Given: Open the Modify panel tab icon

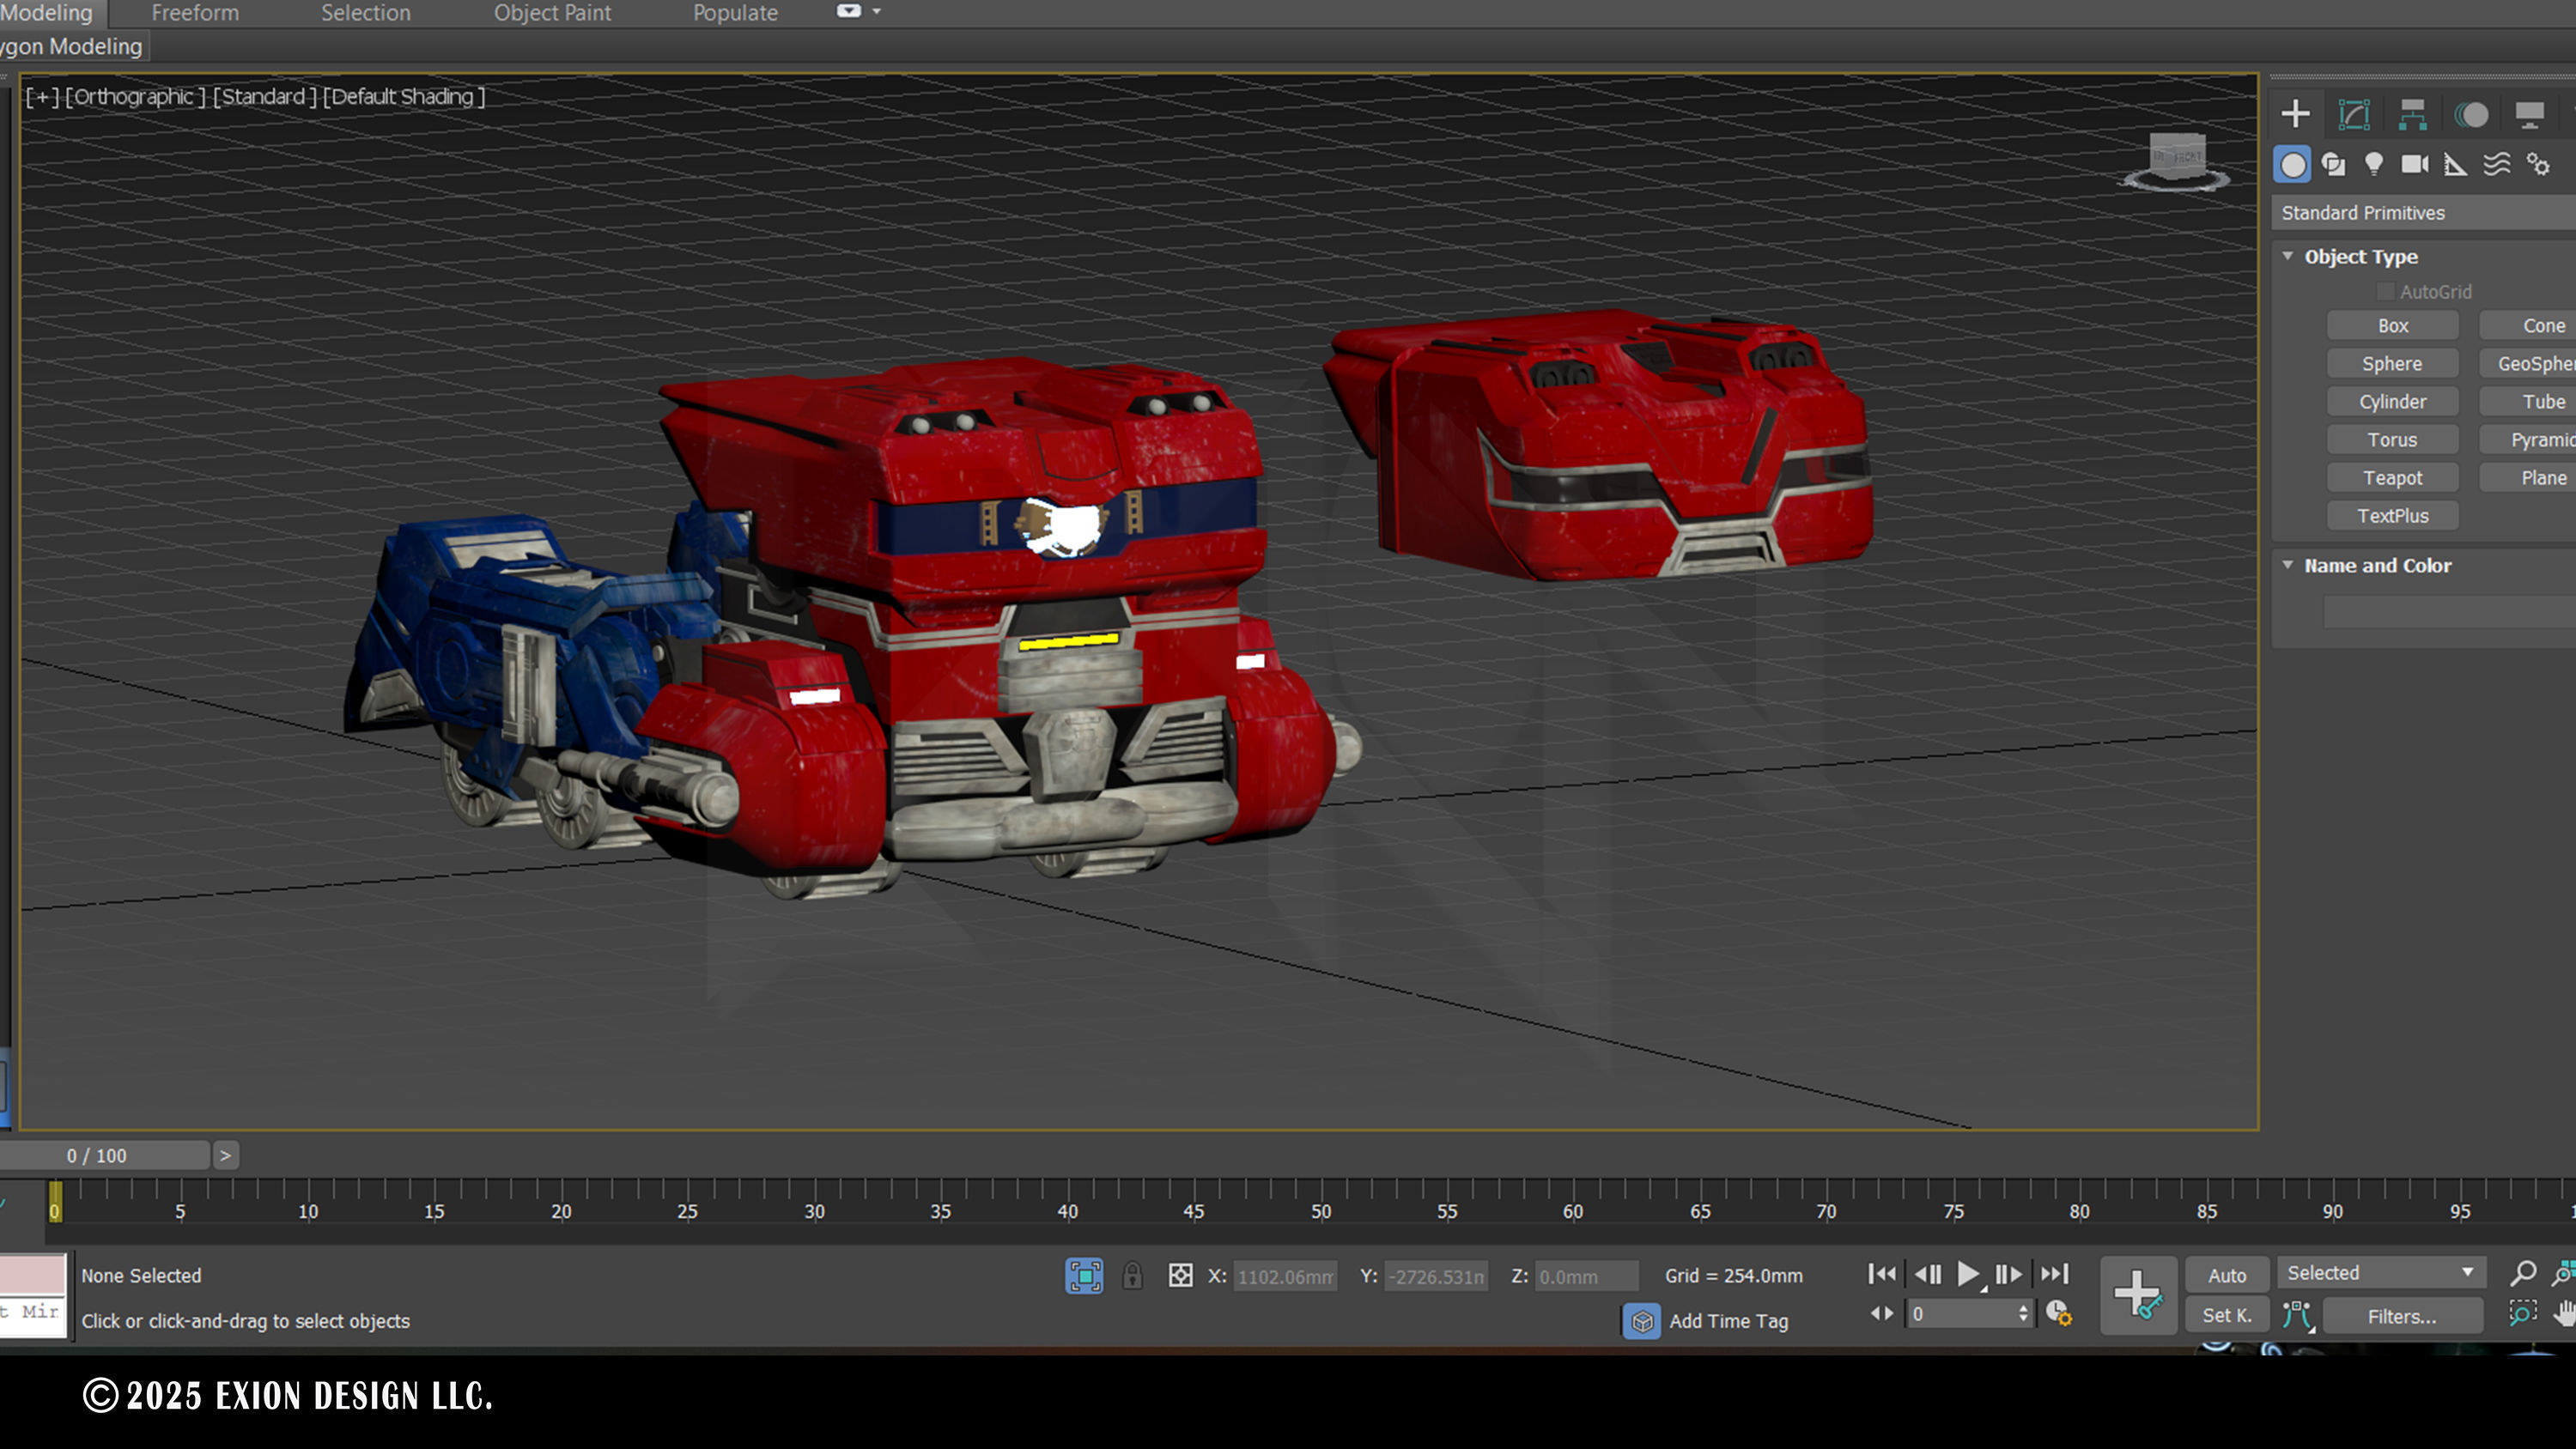Looking at the screenshot, I should coord(2354,114).
